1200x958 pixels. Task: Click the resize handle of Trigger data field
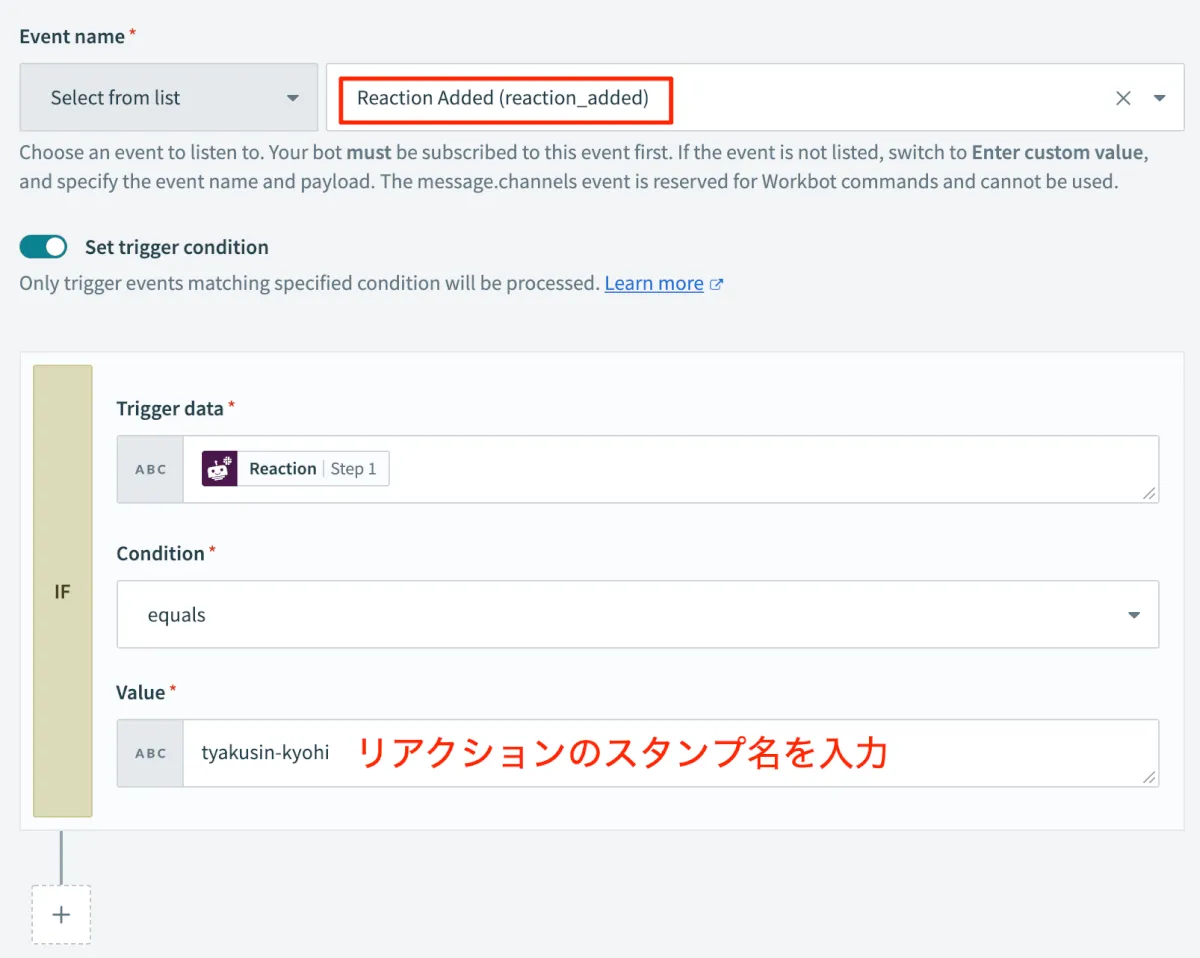coord(1149,493)
